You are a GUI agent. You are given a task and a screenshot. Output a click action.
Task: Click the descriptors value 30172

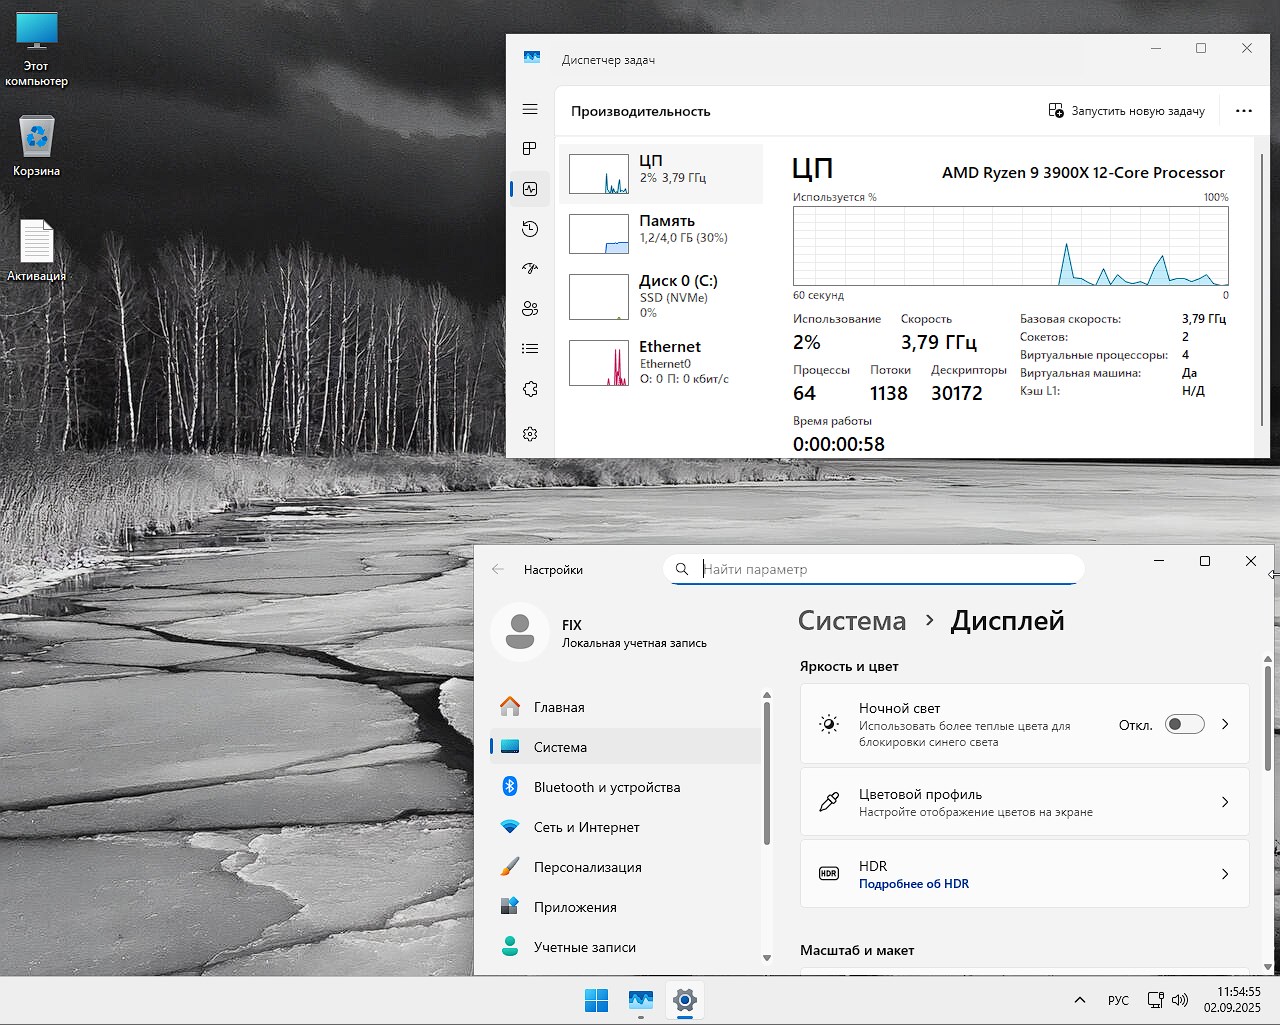(x=957, y=393)
